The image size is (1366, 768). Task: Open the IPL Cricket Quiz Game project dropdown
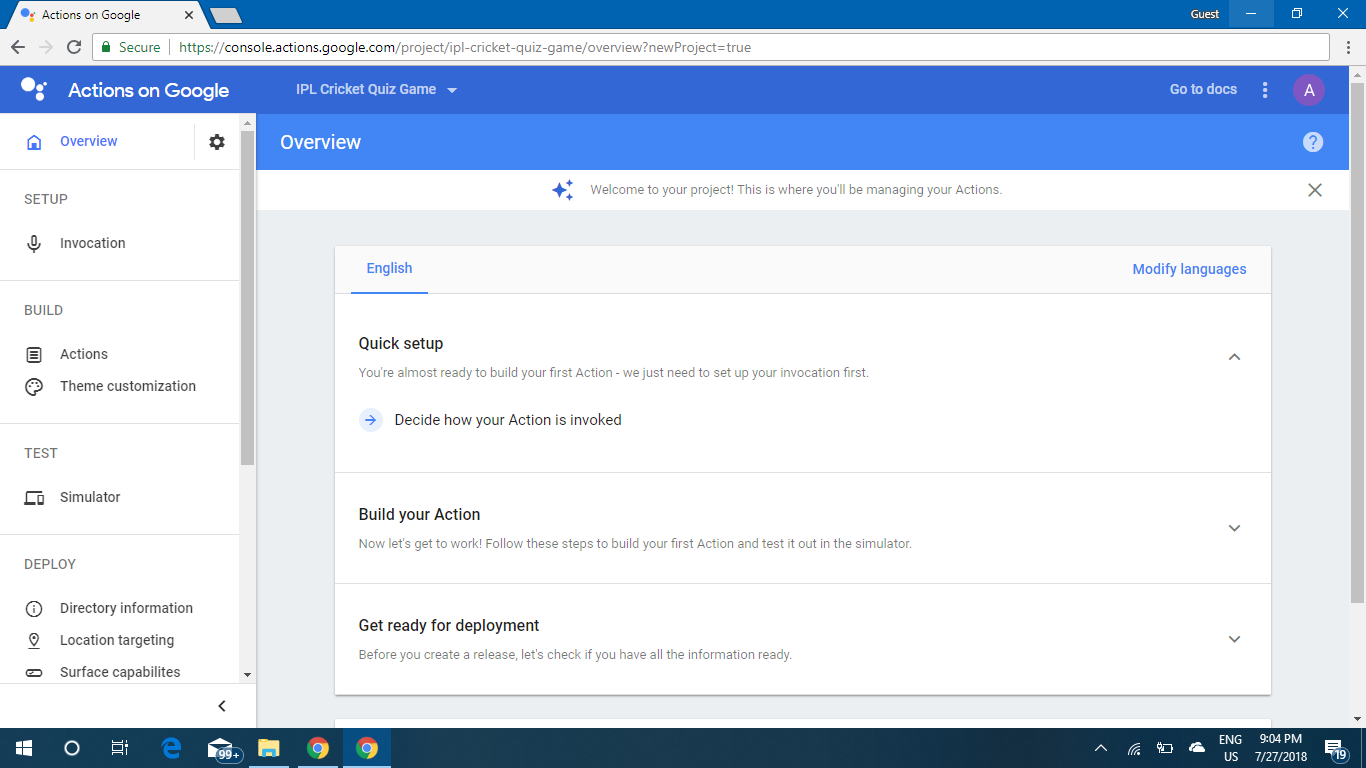click(x=377, y=90)
